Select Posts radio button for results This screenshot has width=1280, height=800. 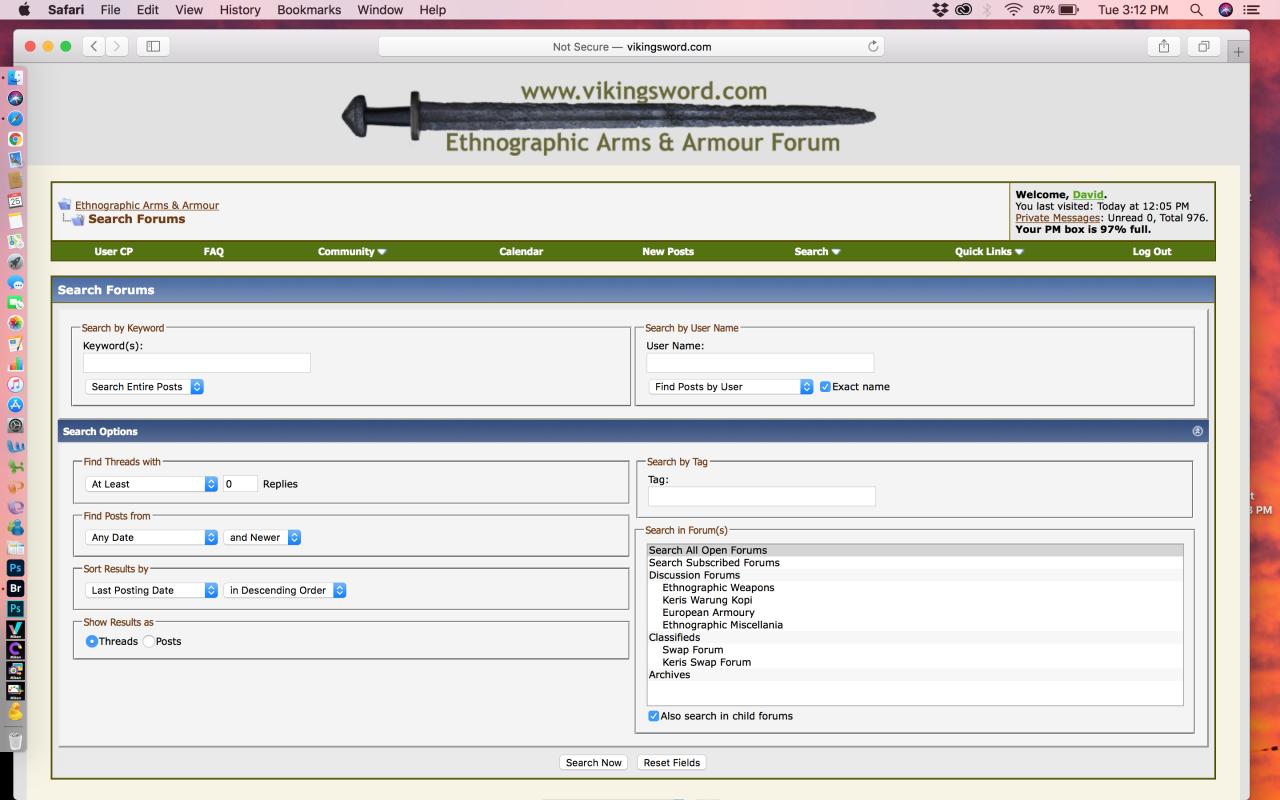[149, 641]
